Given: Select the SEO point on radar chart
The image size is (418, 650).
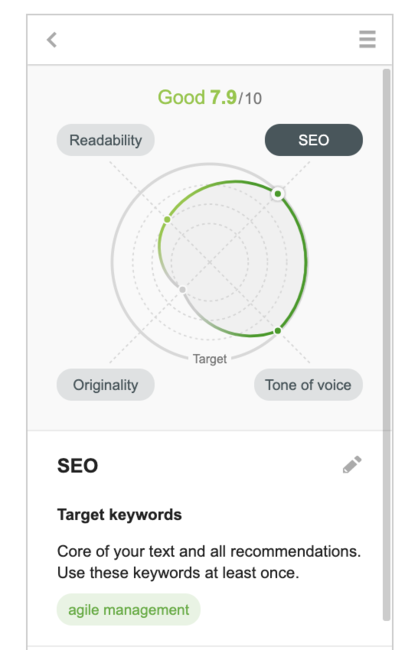Looking at the screenshot, I should tap(278, 194).
